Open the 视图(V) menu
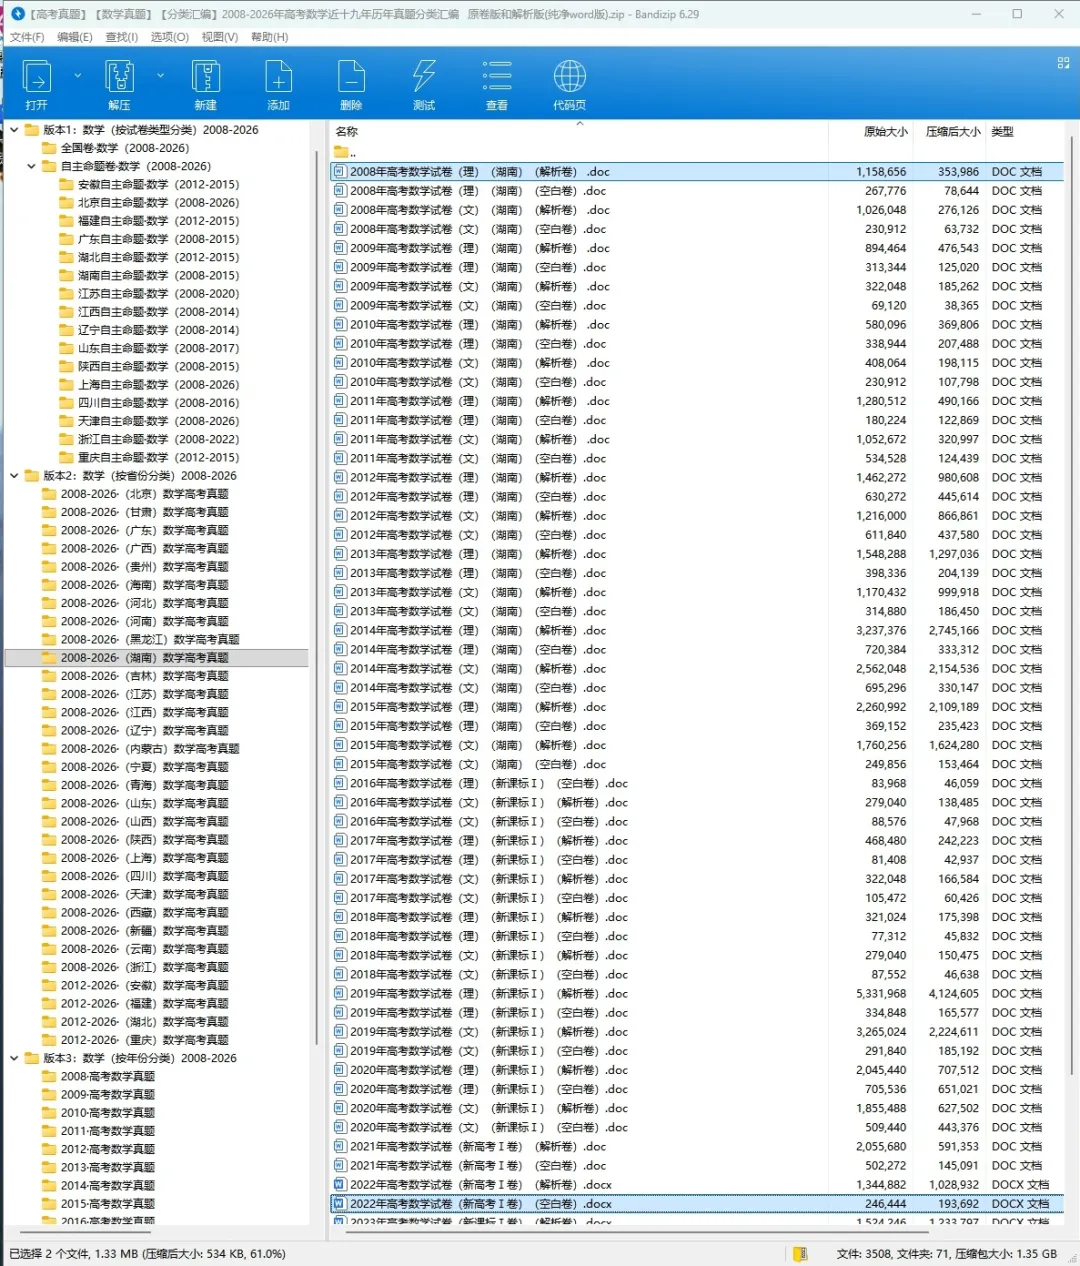 click(x=219, y=37)
